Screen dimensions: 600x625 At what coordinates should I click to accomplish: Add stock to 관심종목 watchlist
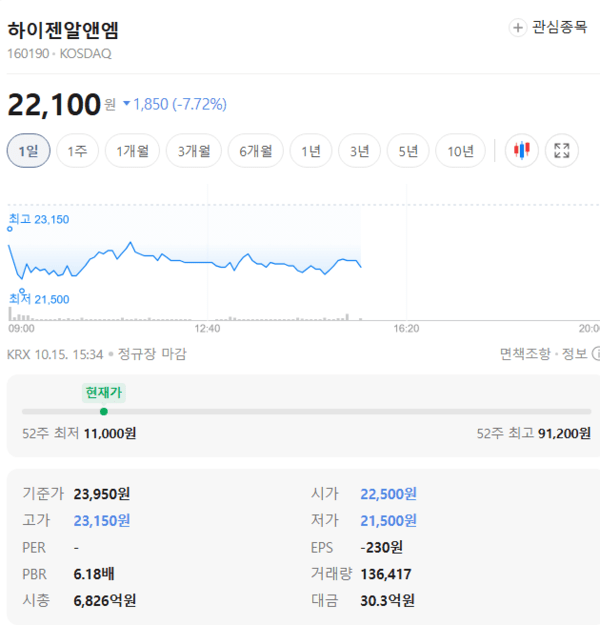point(548,28)
